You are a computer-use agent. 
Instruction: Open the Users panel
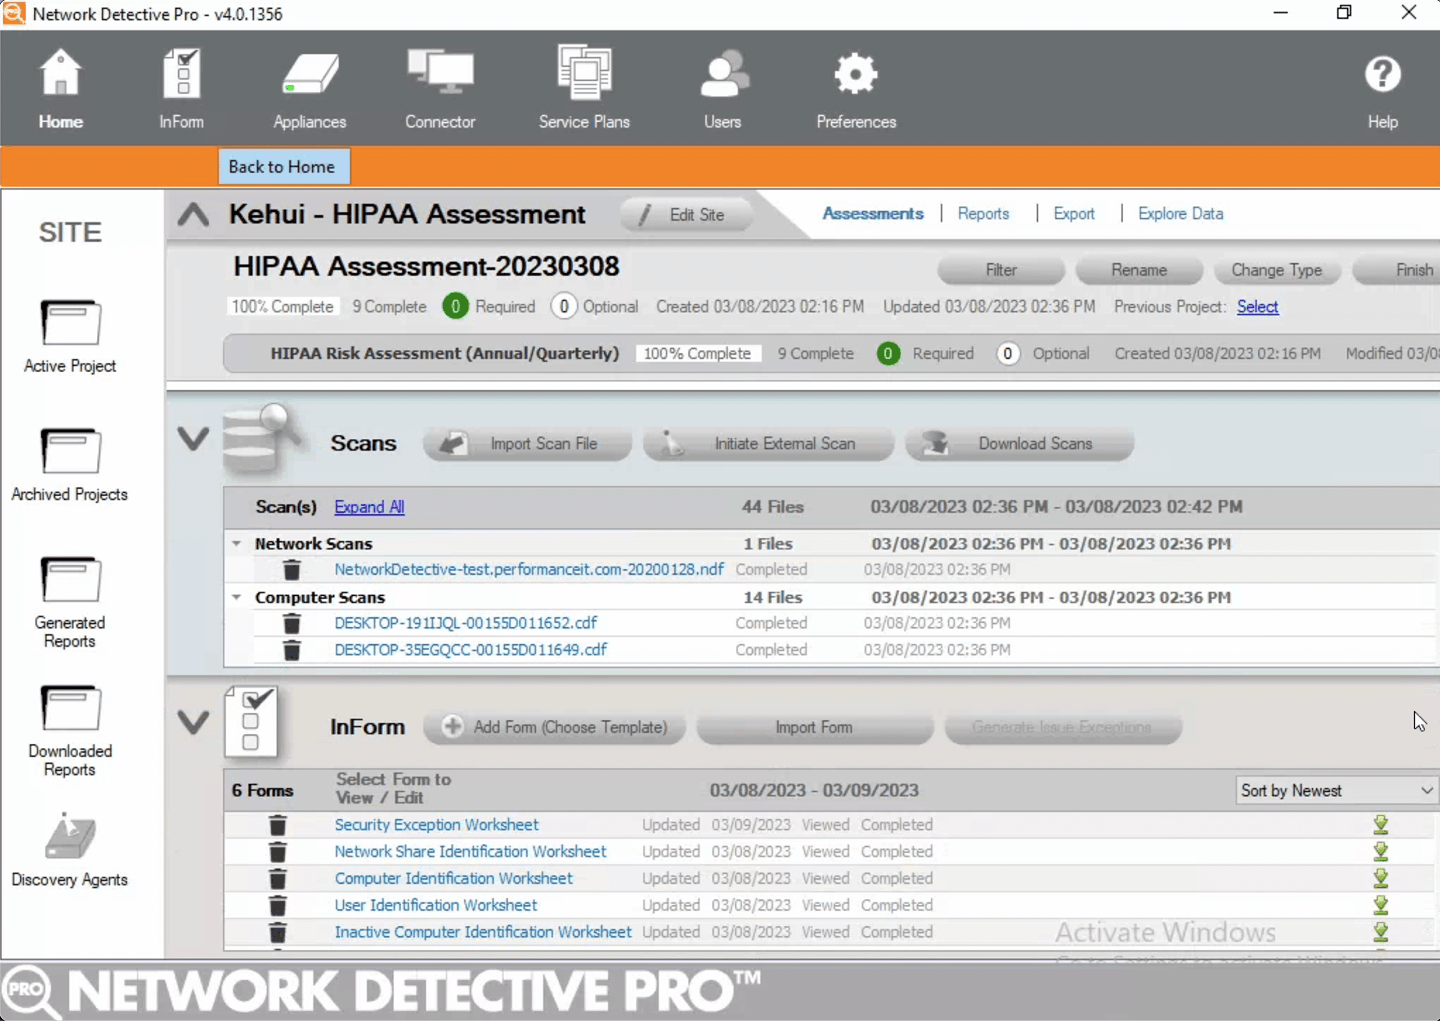722,87
